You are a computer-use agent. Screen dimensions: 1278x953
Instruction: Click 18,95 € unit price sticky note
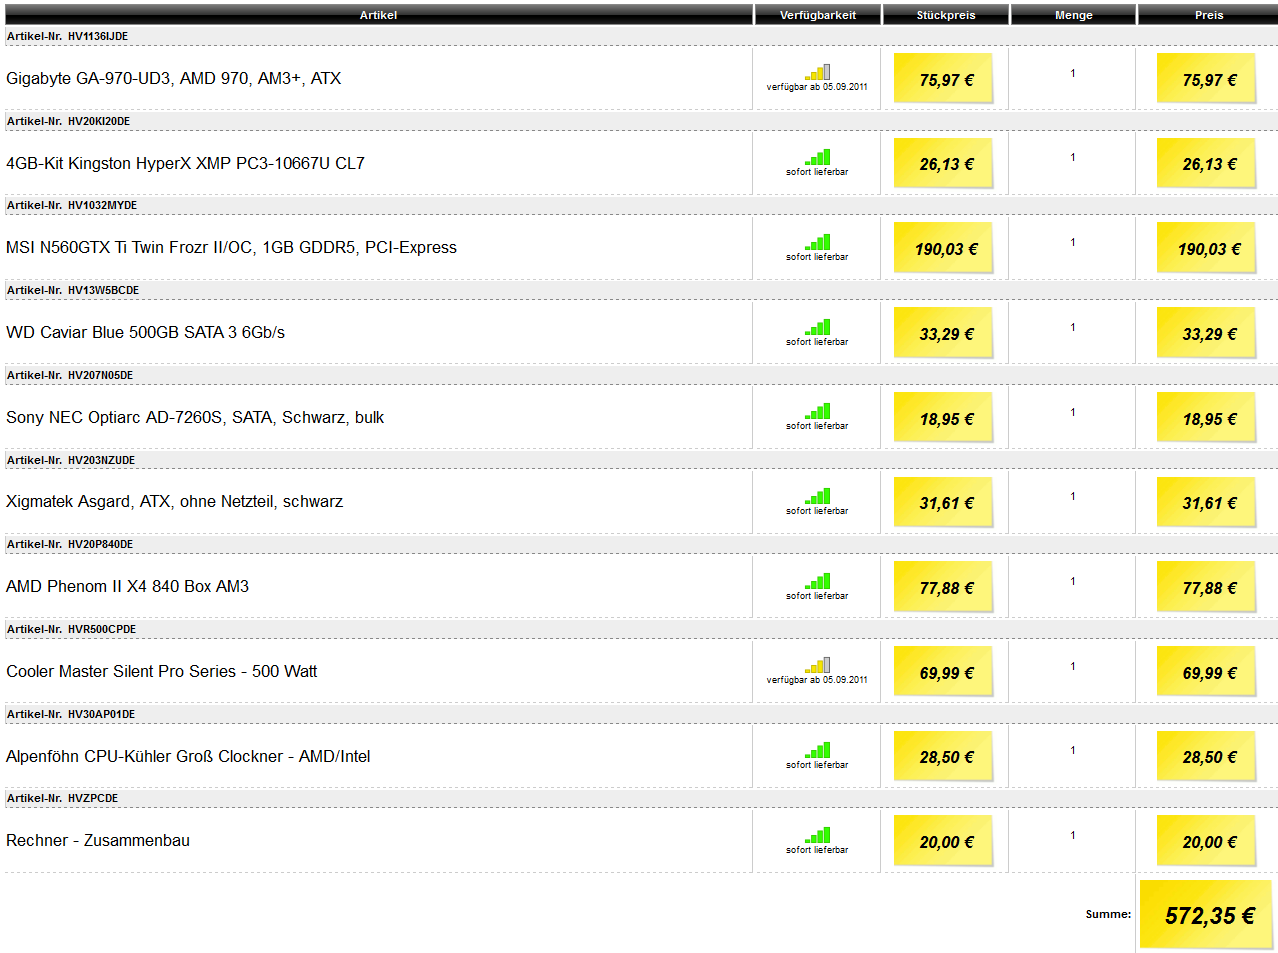point(943,417)
